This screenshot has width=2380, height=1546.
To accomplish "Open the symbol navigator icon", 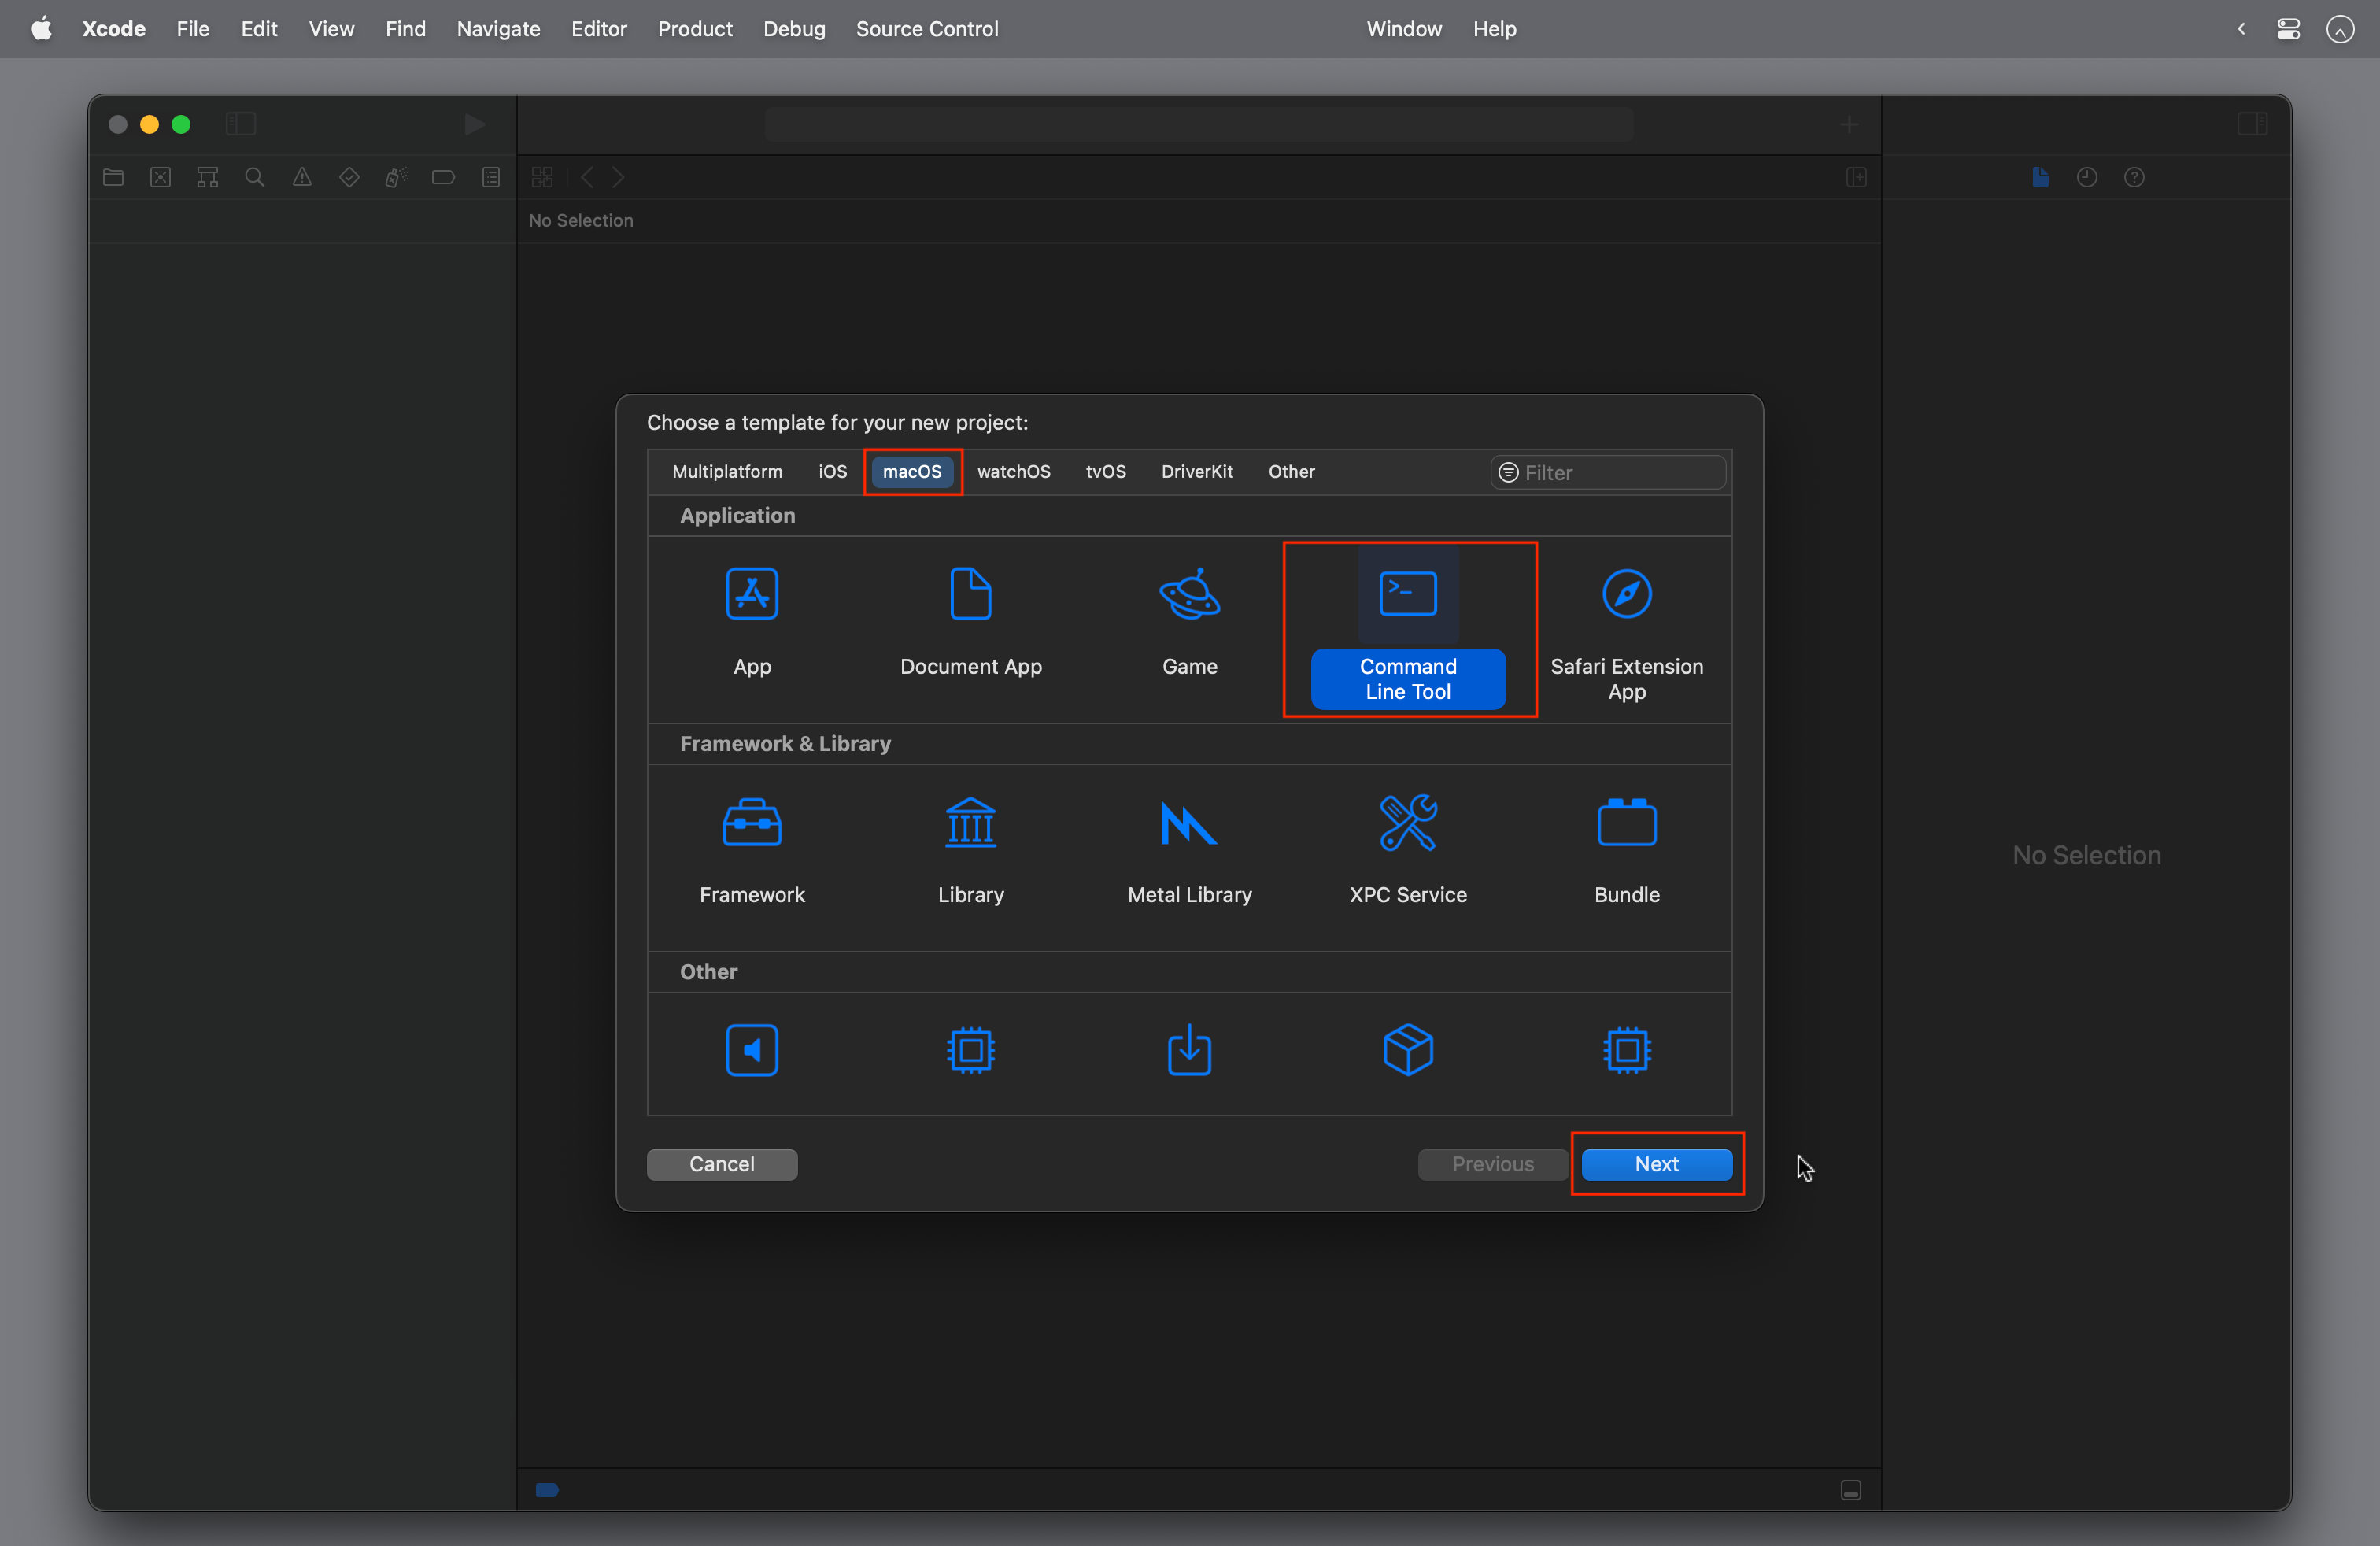I will point(207,177).
